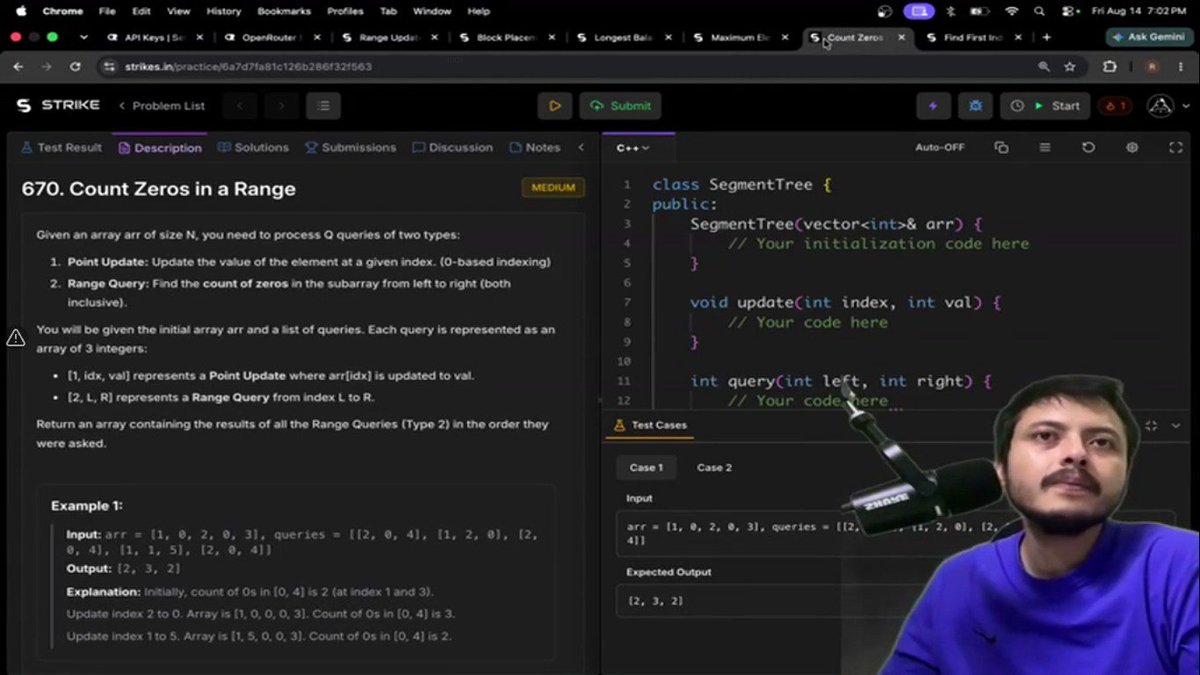The width and height of the screenshot is (1200, 675).
Task: Click the Ask Gemini button
Action: coord(1149,37)
